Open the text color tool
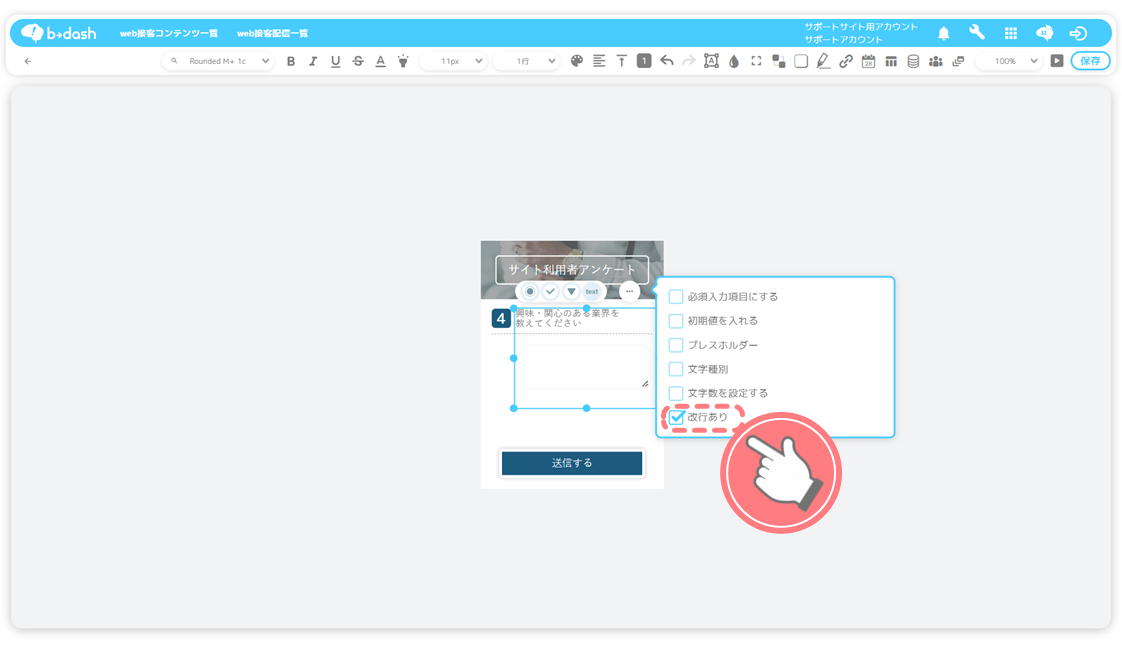The width and height of the screenshot is (1122, 649). (x=381, y=62)
